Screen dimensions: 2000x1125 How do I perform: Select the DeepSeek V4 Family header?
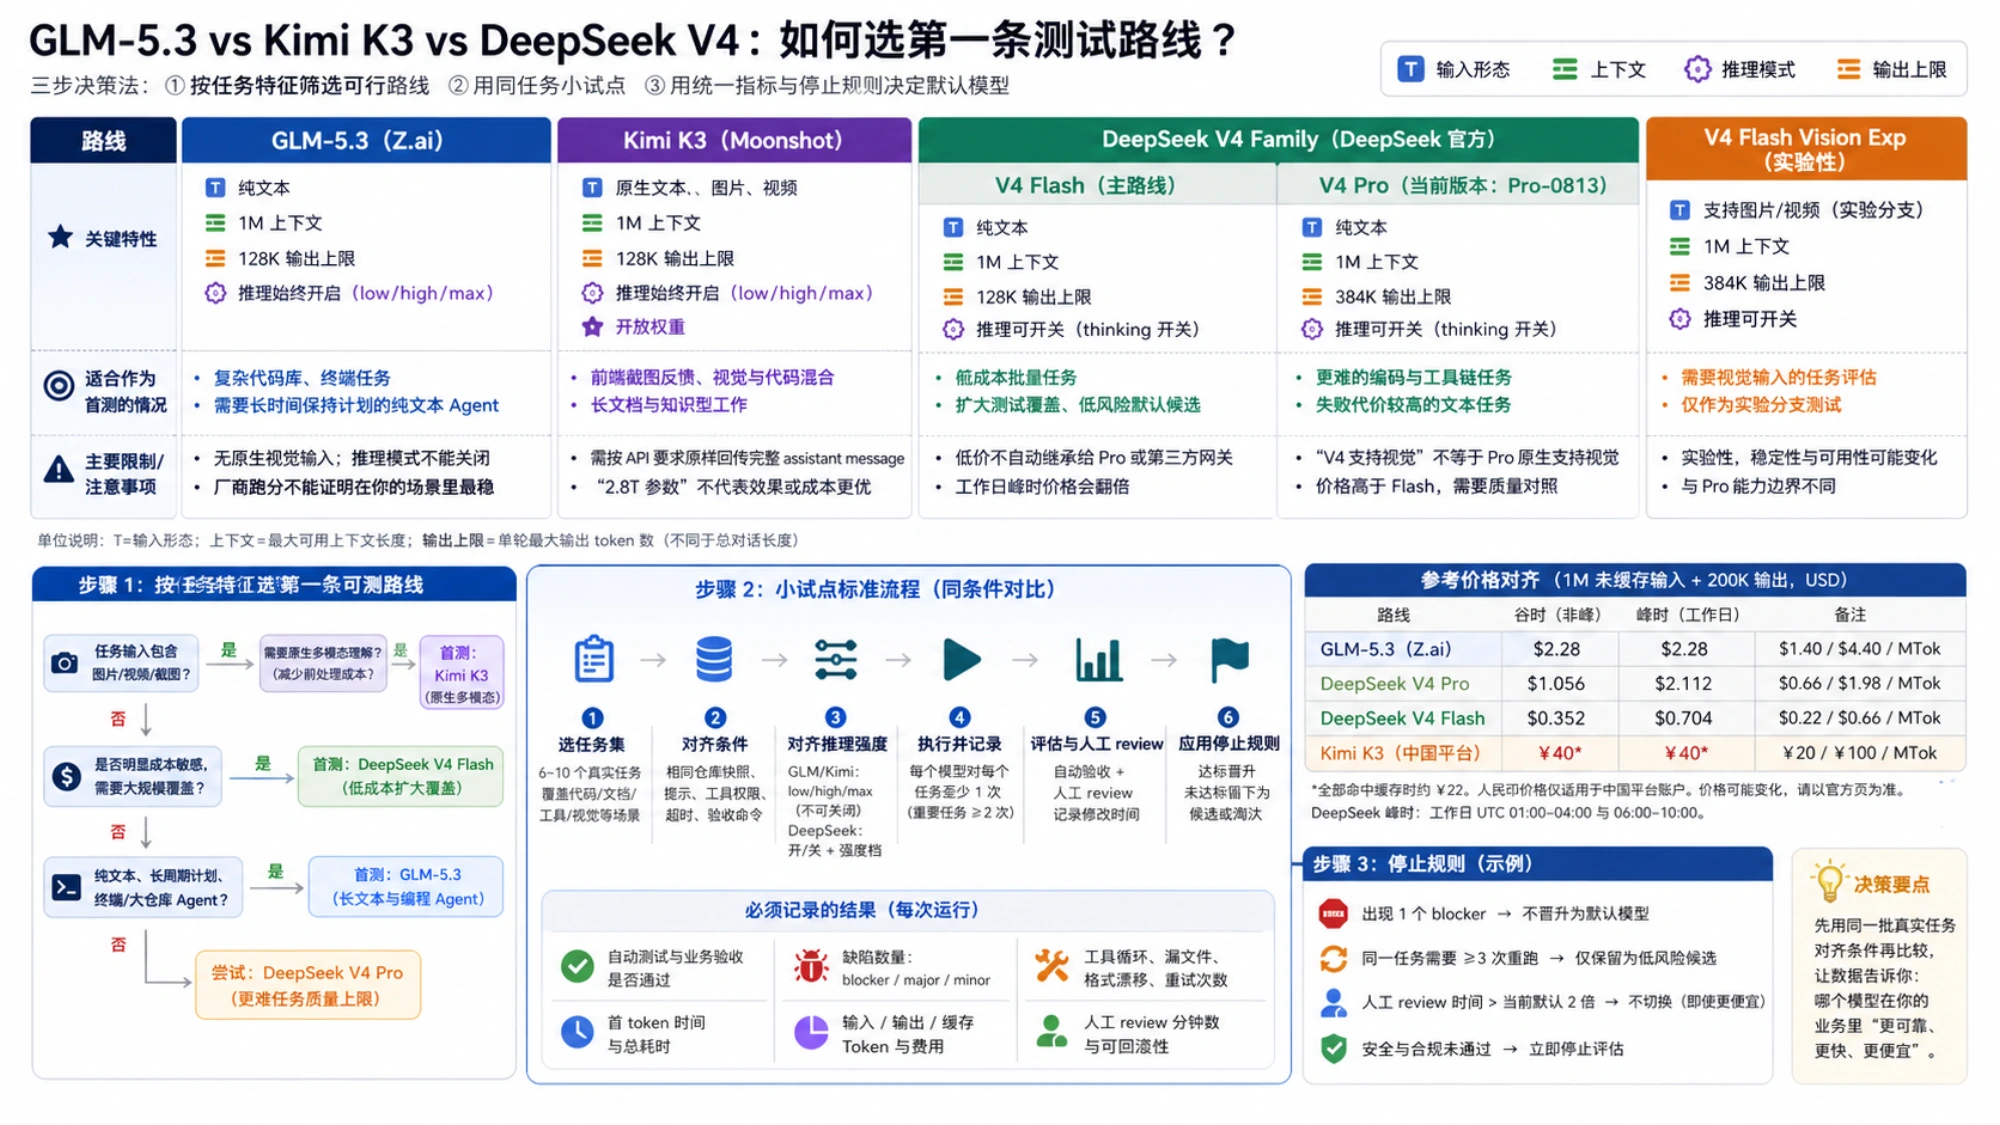(x=1278, y=140)
